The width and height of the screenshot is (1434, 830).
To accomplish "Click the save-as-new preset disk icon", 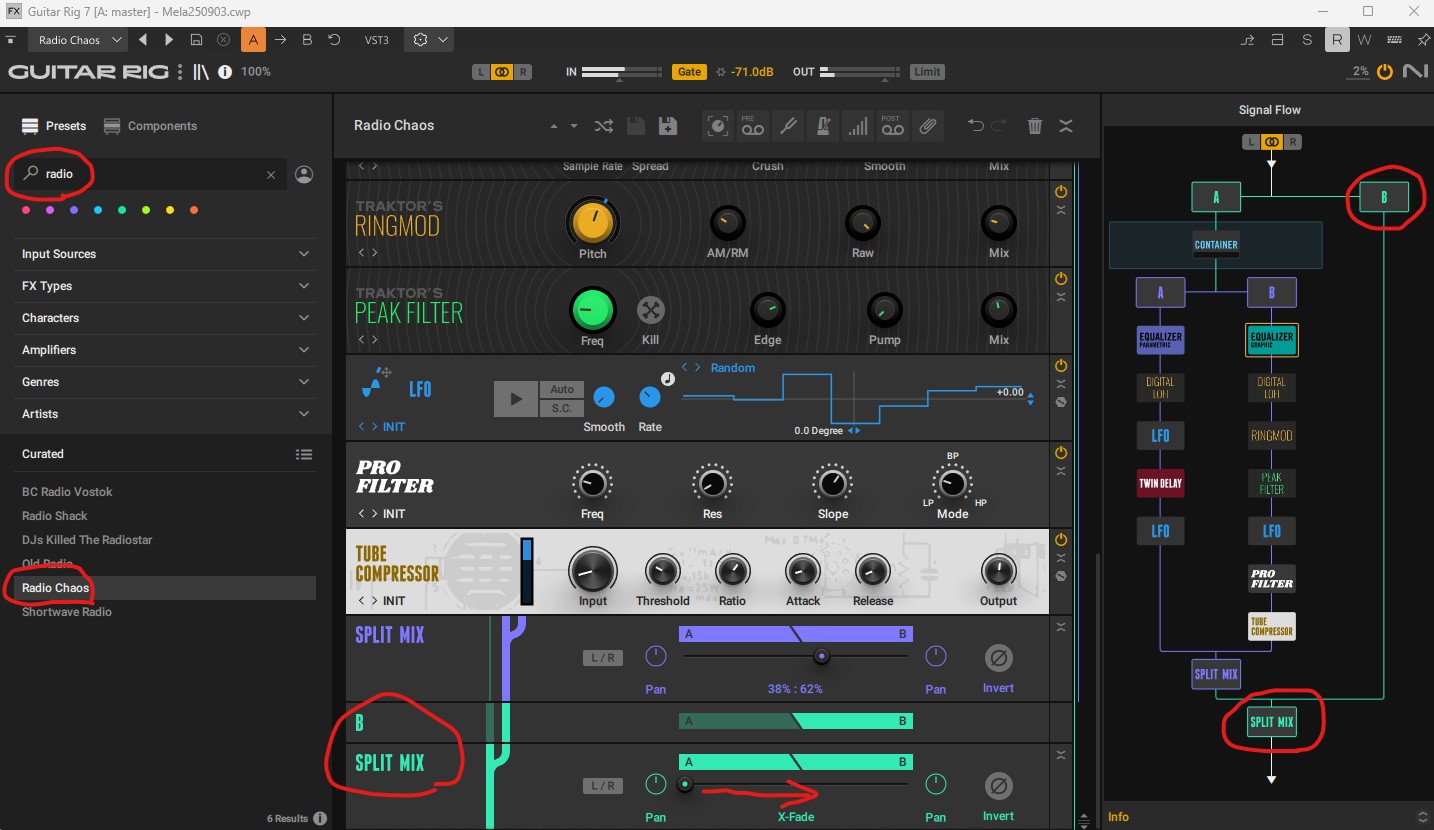I will (x=668, y=126).
